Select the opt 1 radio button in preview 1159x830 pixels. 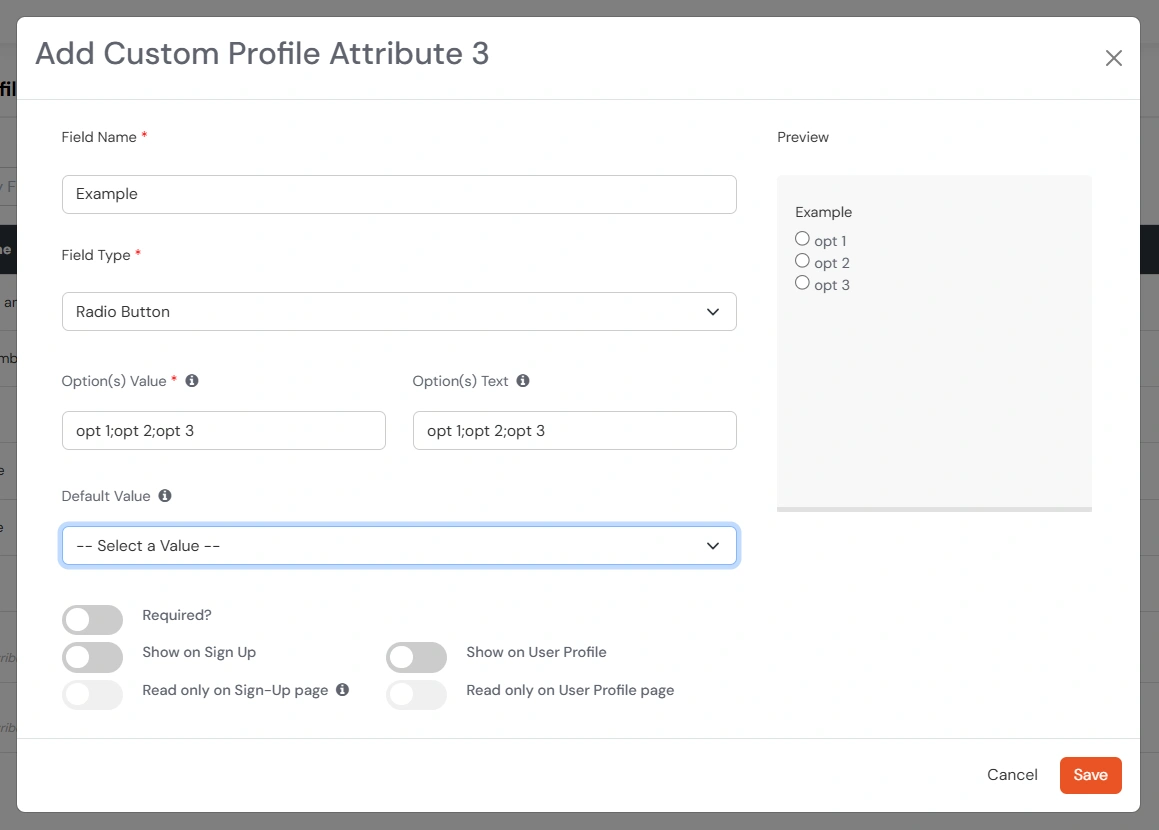tap(802, 238)
